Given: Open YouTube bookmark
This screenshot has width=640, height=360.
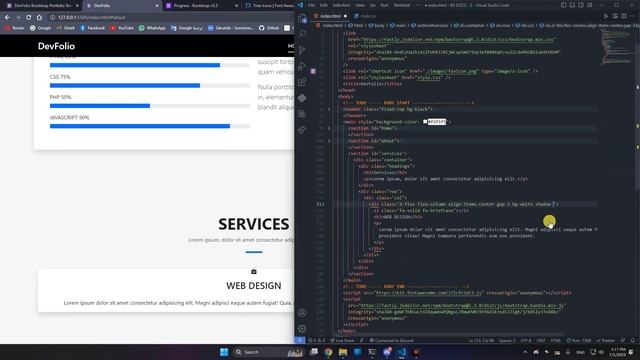Looking at the screenshot, I should pyautogui.click(x=122, y=28).
